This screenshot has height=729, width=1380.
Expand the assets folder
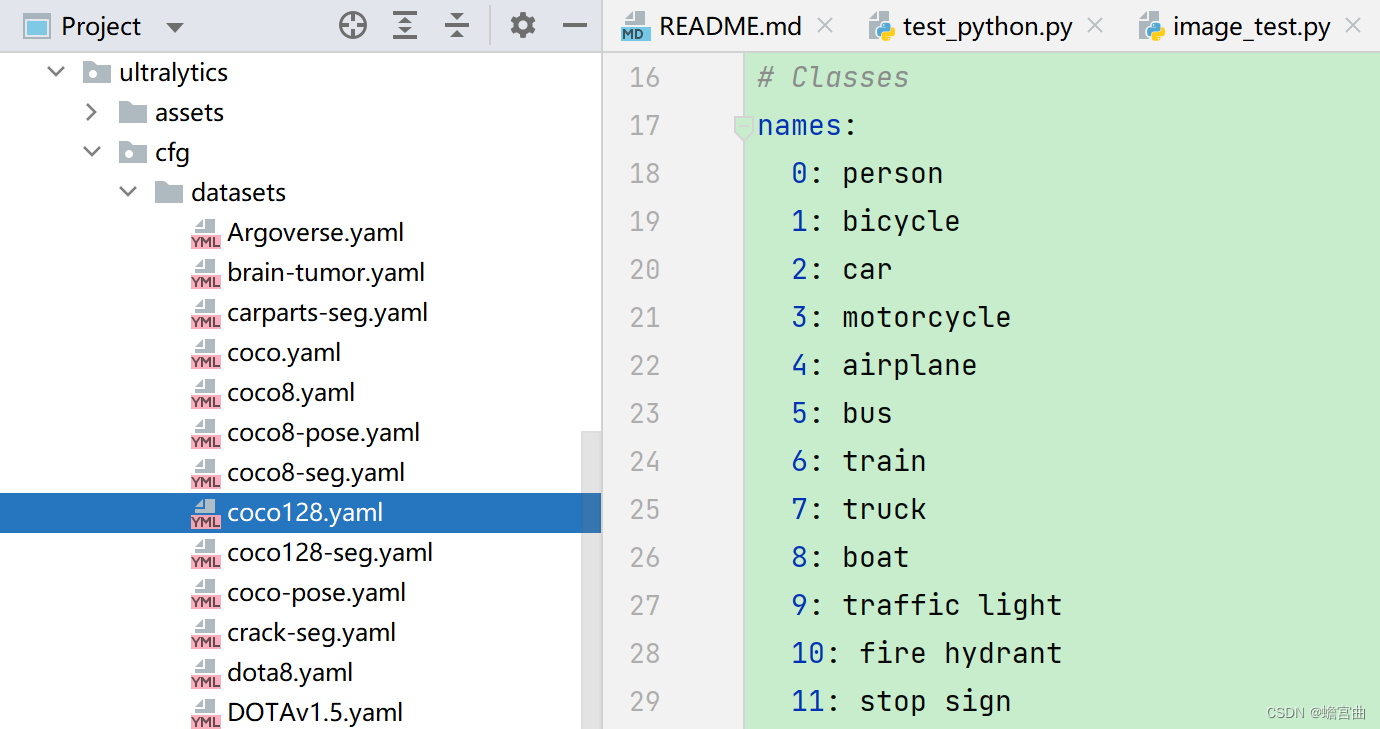click(92, 112)
